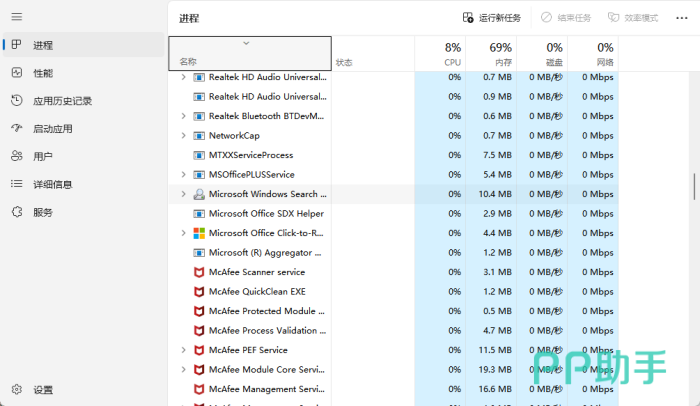Viewport: 700px width, 406px height.
Task: Sort by the 磁盘 column header
Action: click(542, 54)
